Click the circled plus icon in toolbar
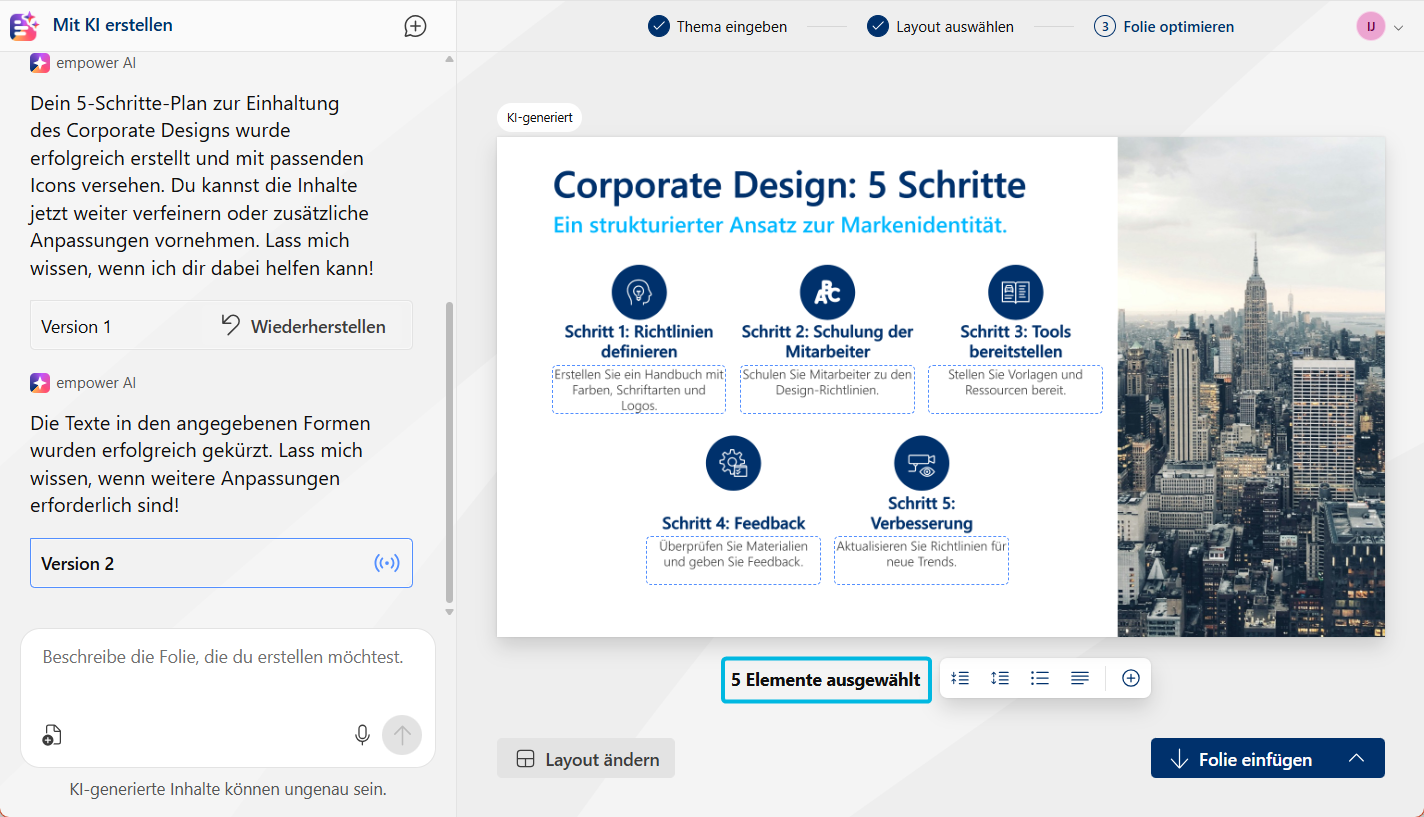Viewport: 1424px width, 817px height. coord(1131,678)
